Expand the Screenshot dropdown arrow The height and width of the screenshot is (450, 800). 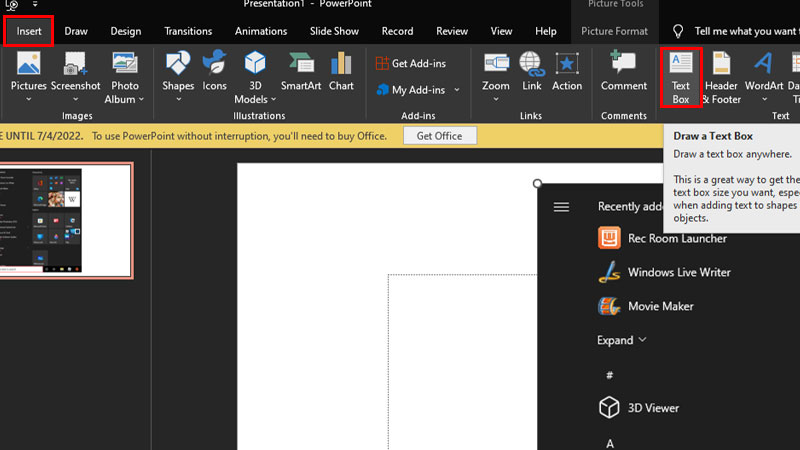pyautogui.click(x=75, y=99)
